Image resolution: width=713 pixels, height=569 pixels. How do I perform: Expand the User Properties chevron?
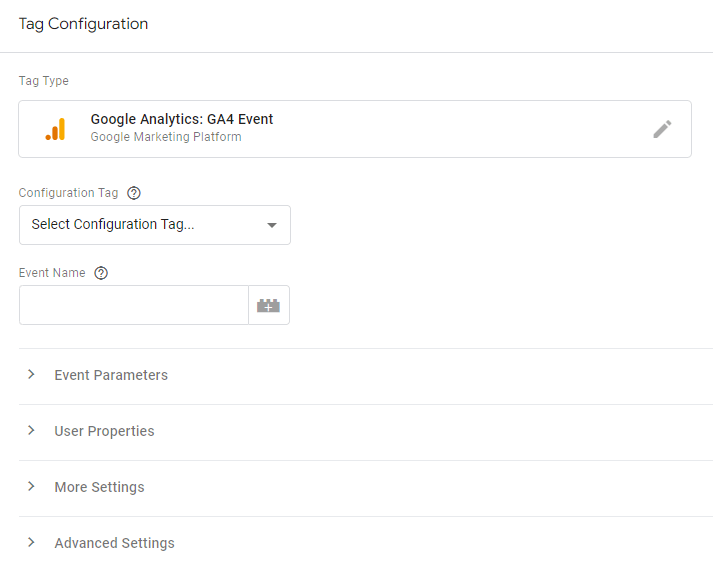tap(31, 430)
